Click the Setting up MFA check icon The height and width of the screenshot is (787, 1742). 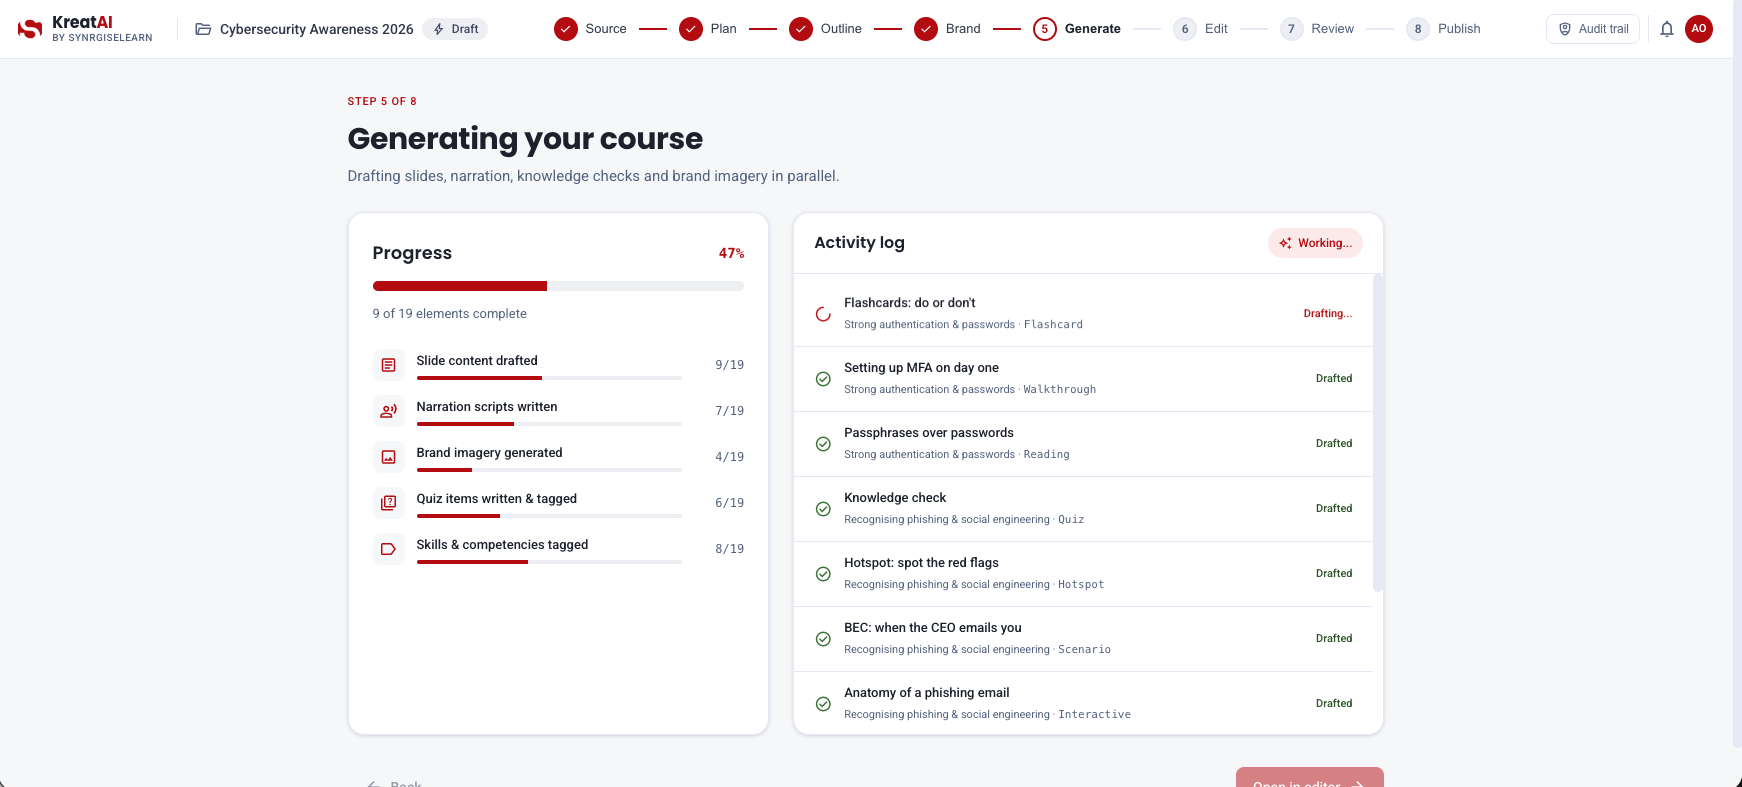click(823, 379)
